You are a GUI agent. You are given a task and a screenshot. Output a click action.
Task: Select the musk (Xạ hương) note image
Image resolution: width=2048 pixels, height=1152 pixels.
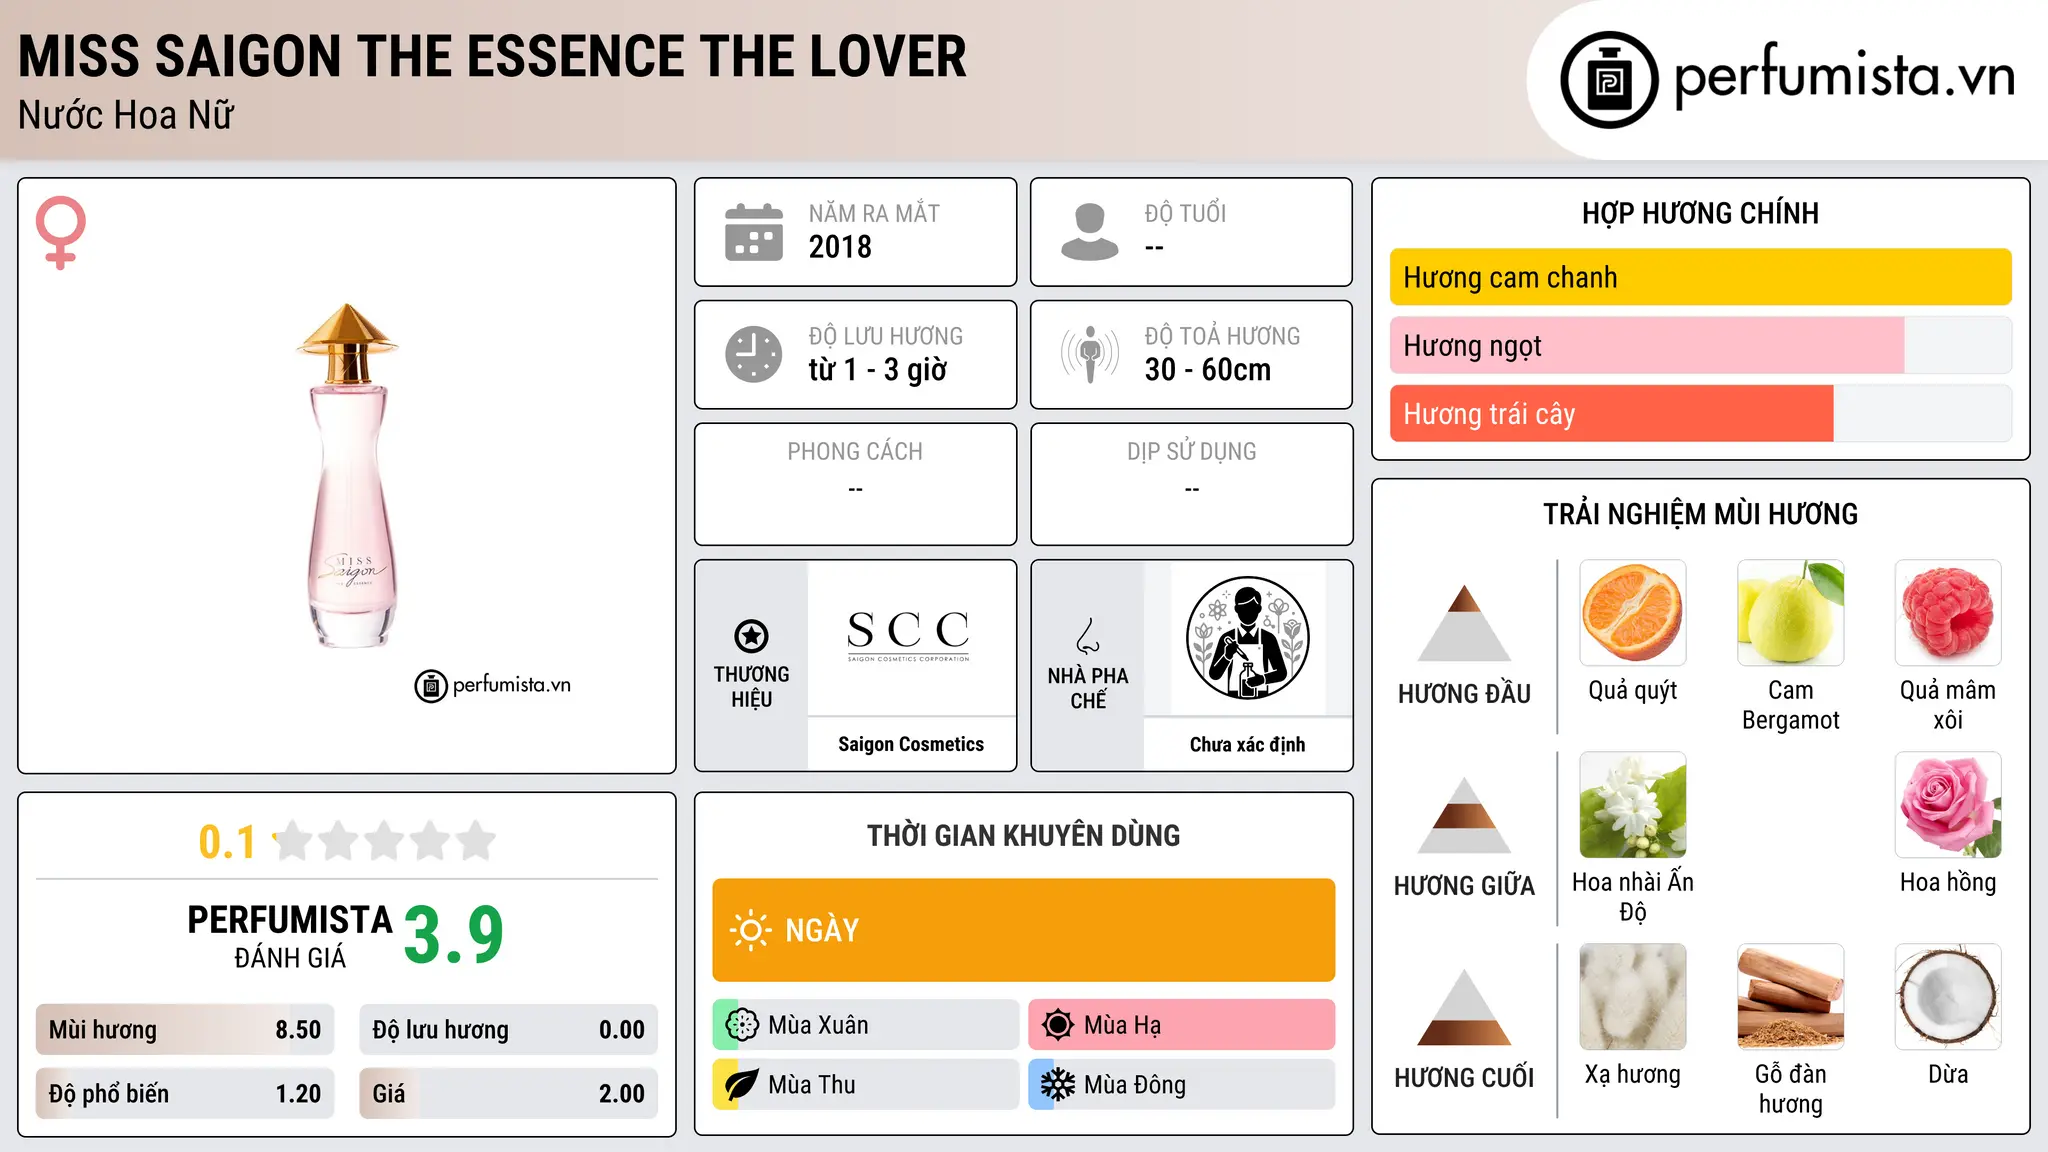pyautogui.click(x=1633, y=997)
